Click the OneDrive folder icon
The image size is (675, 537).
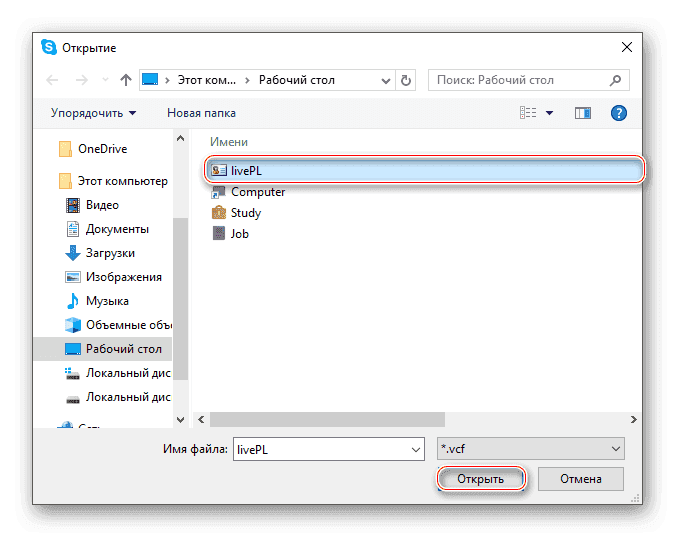pyautogui.click(x=65, y=149)
